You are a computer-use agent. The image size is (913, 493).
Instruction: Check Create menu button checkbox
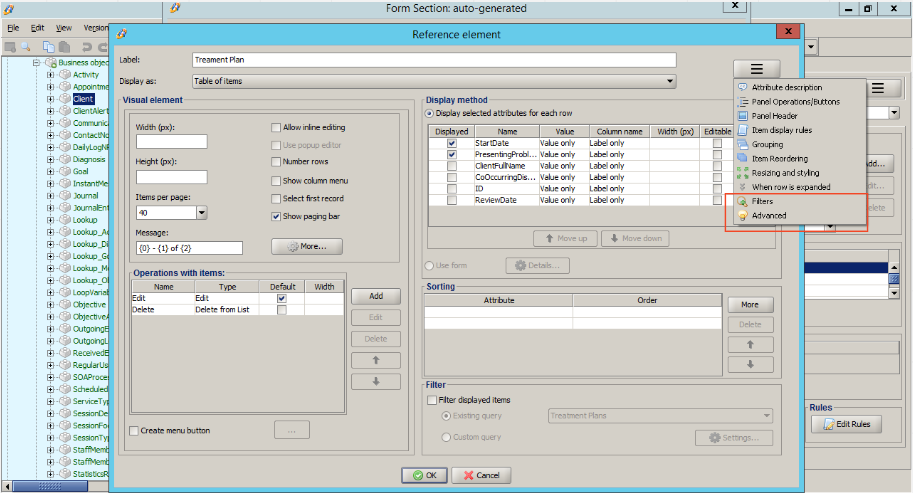134,431
